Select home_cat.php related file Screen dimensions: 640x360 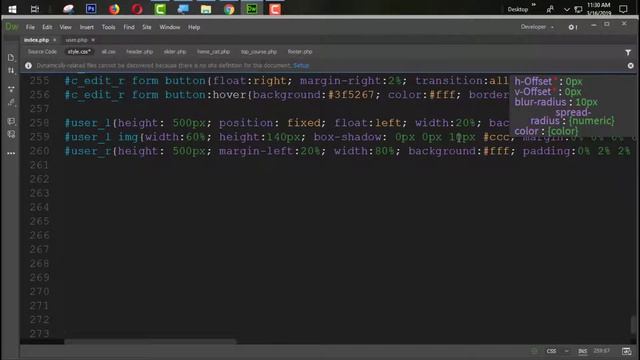(213, 52)
